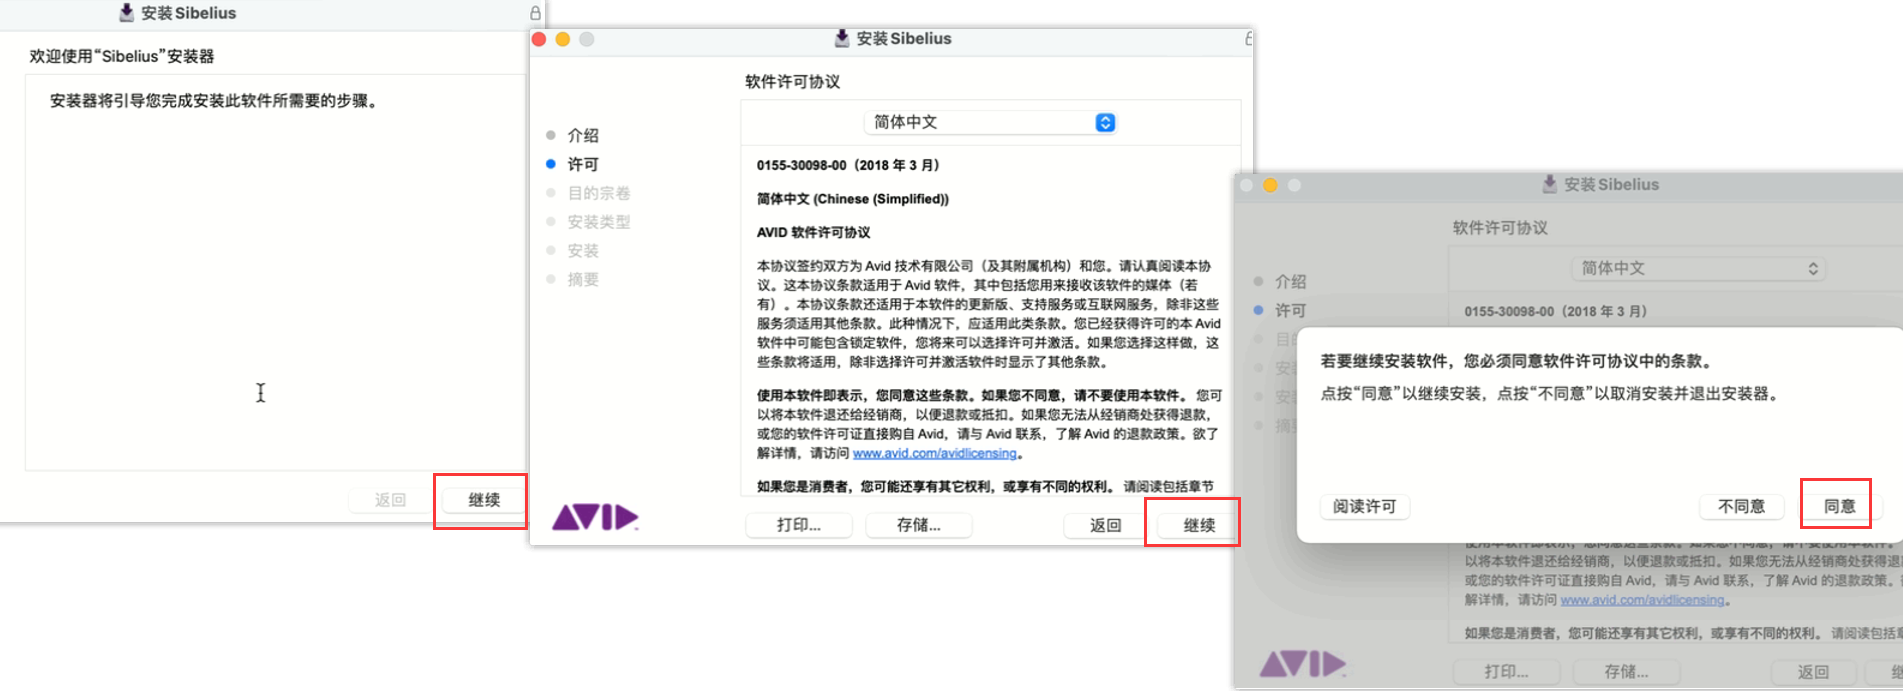Click the blue arrow stepper of the language selector
Viewport: 1903px width, 691px height.
click(1105, 122)
